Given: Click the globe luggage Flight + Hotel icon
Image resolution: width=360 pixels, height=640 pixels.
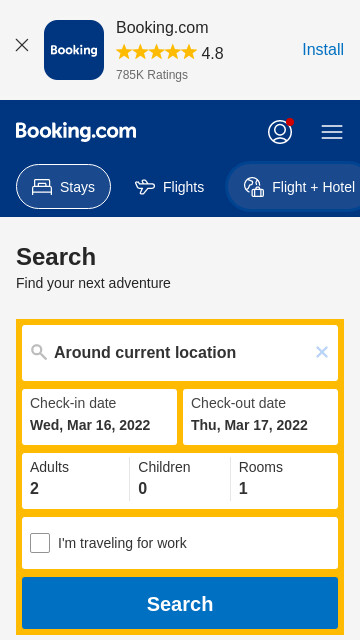Looking at the screenshot, I should tap(254, 187).
